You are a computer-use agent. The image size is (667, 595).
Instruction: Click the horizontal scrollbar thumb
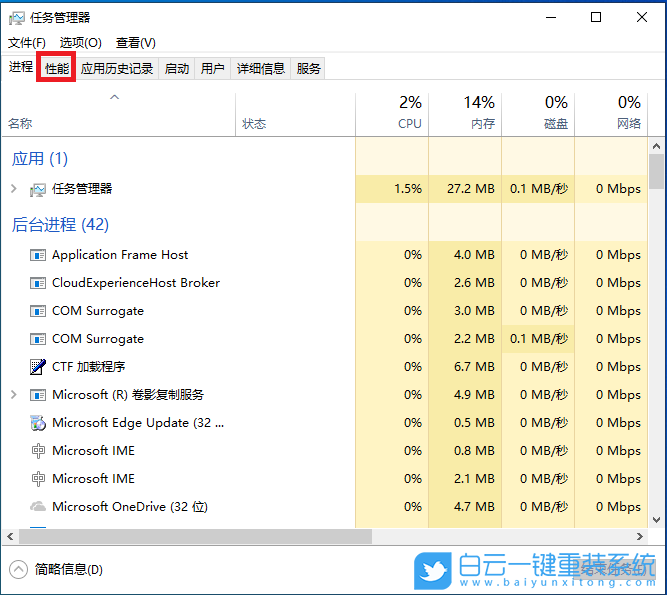(x=195, y=536)
